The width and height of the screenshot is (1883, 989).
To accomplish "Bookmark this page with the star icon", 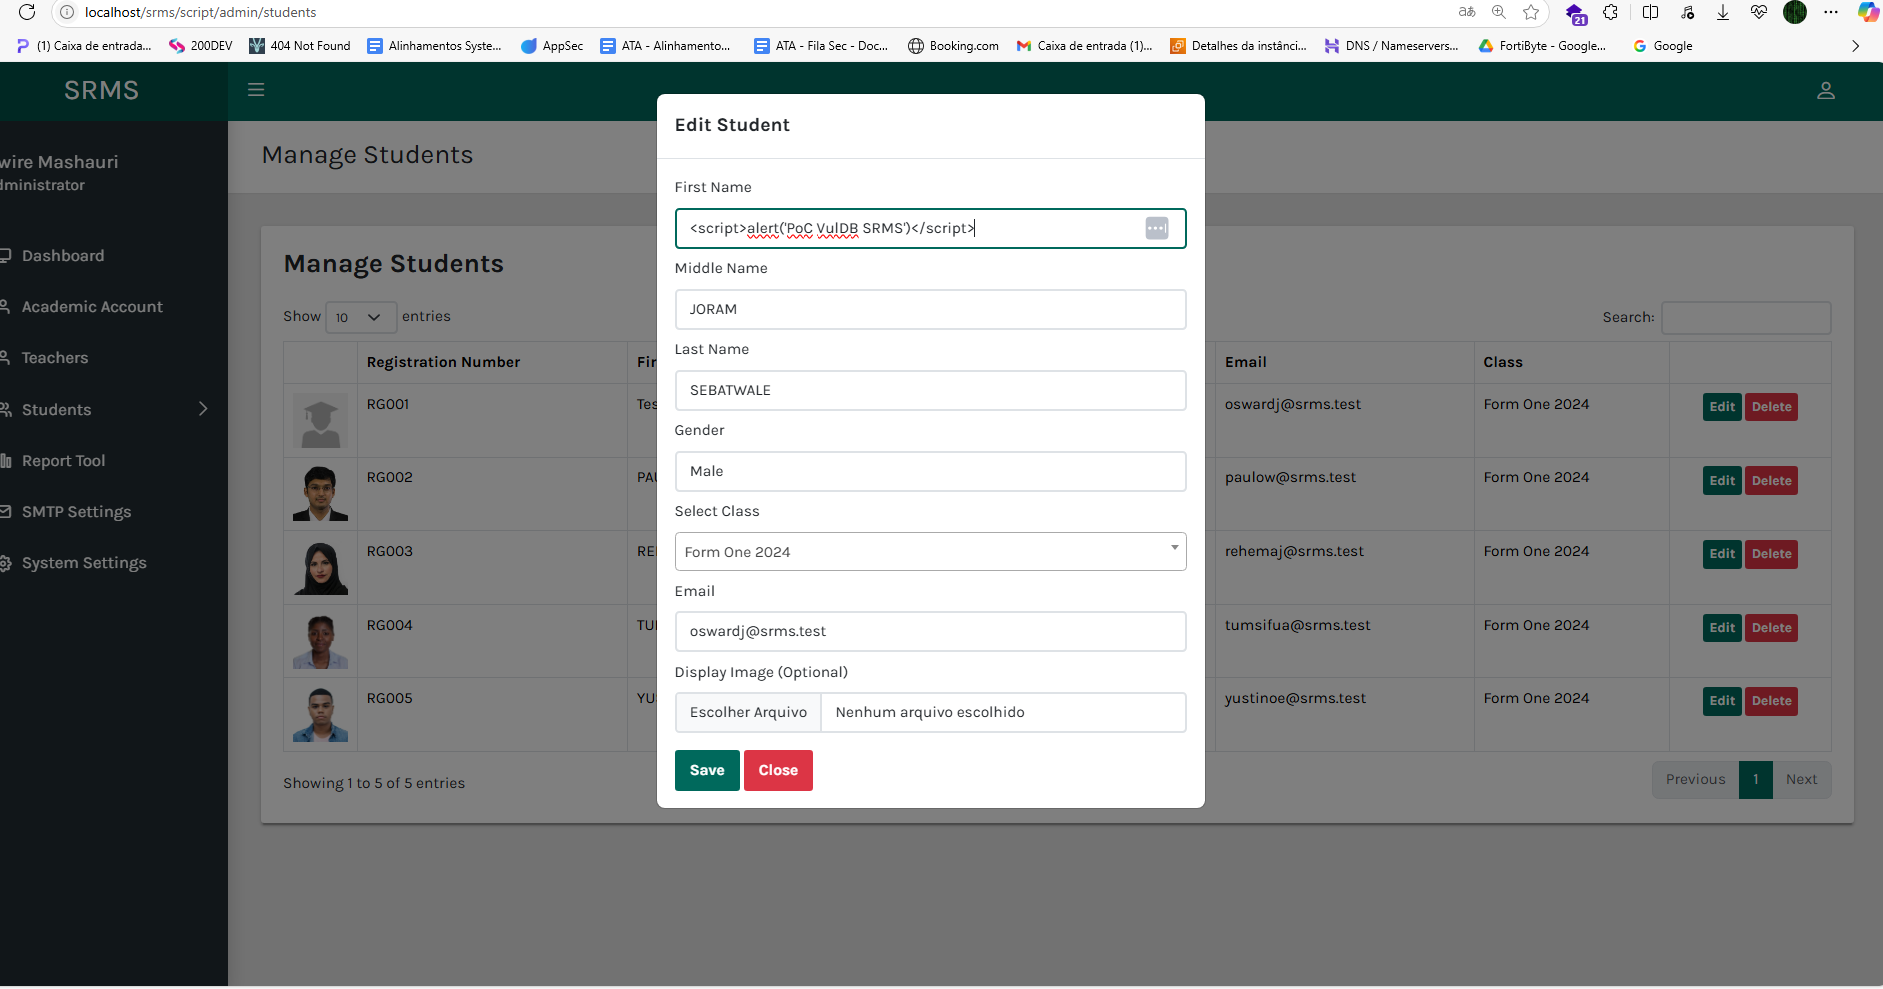I will point(1531,12).
